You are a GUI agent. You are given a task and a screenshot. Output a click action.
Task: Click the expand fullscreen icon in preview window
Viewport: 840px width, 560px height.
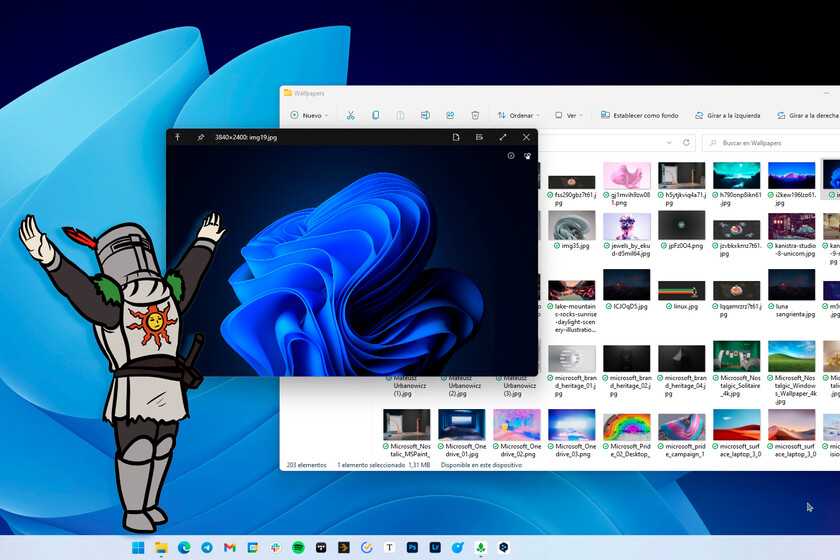502,137
